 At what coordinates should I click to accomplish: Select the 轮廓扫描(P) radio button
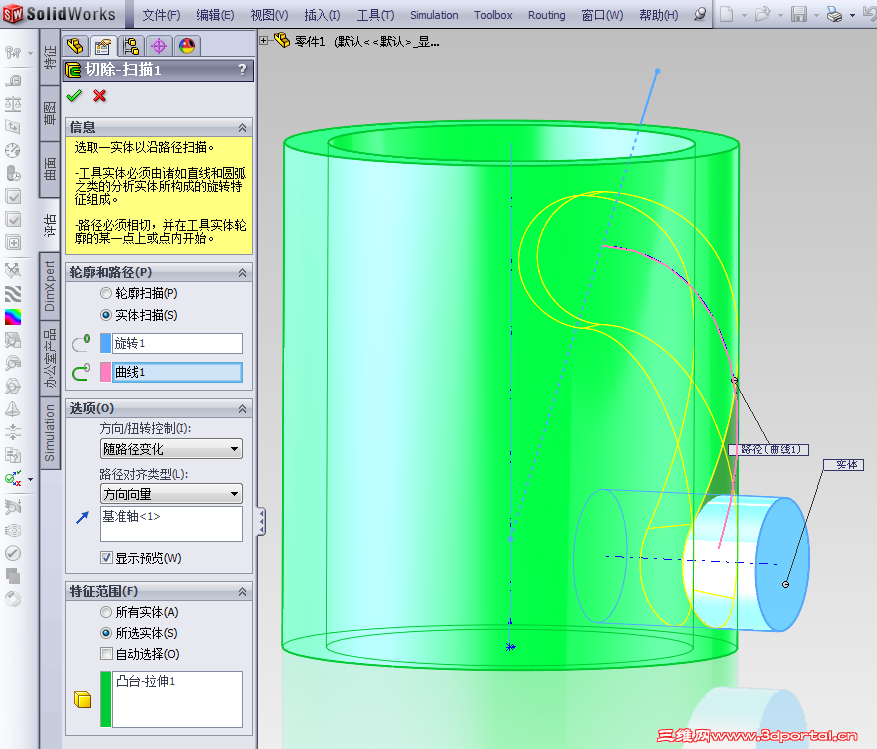click(106, 293)
